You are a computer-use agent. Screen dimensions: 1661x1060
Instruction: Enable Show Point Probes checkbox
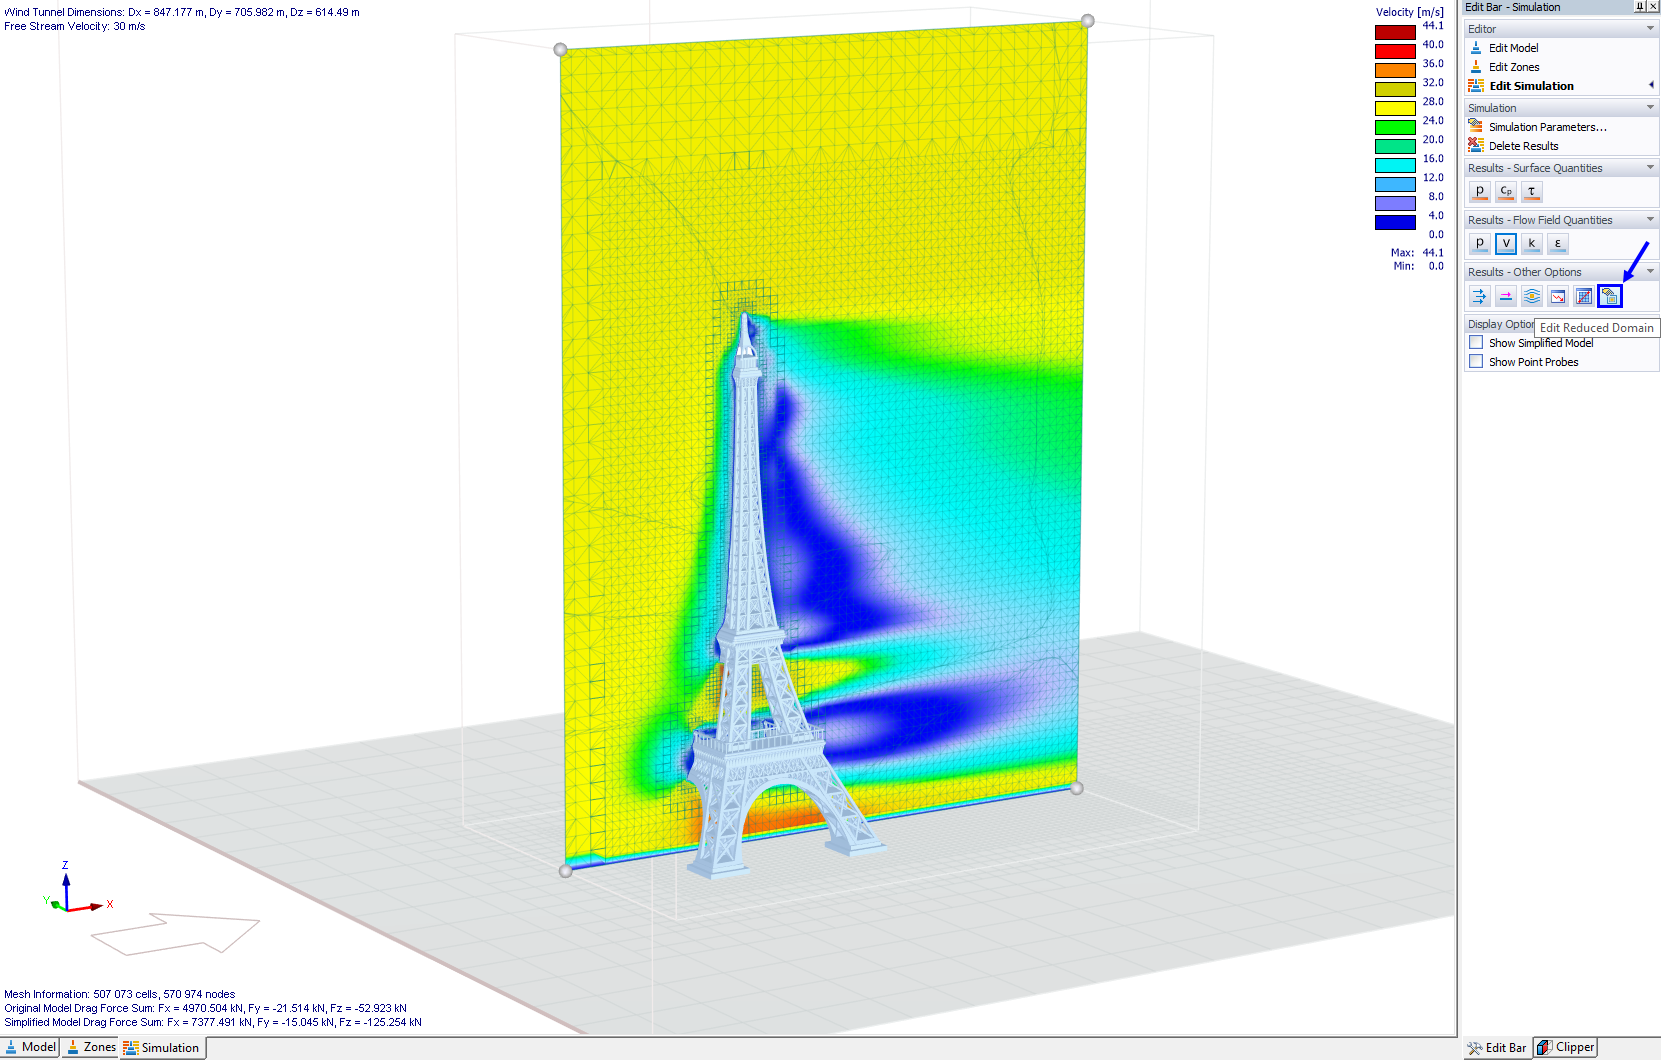[1476, 362]
